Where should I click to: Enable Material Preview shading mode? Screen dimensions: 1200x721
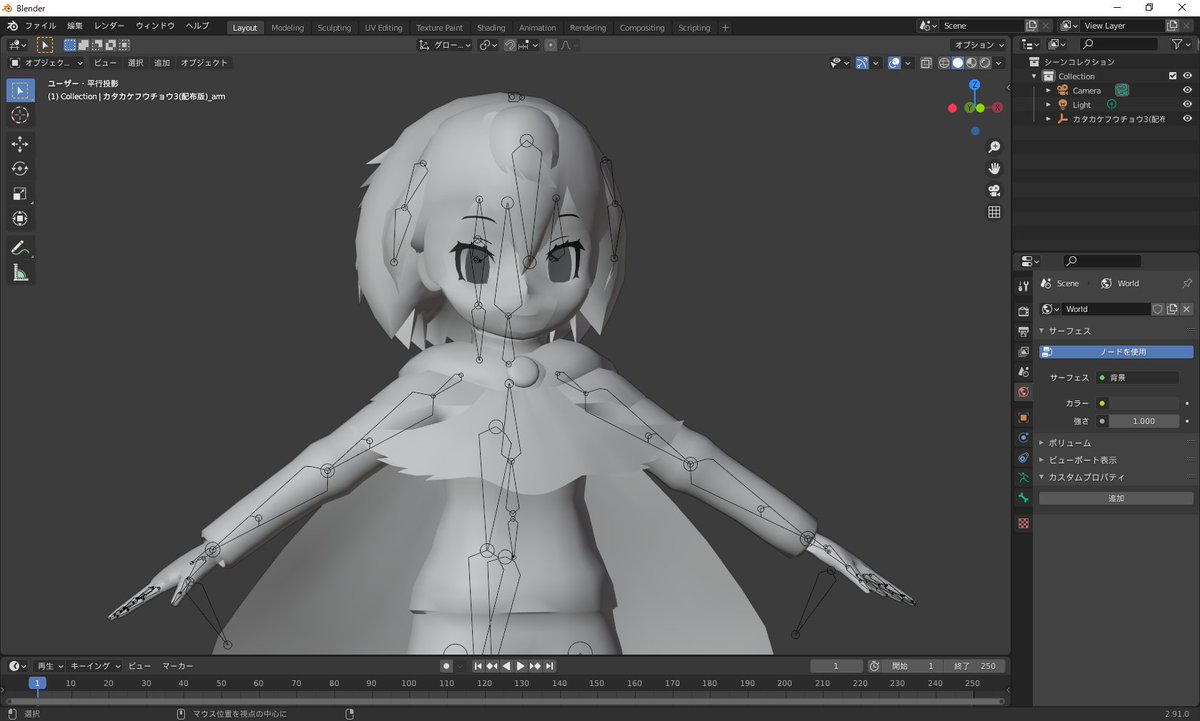tap(969, 63)
